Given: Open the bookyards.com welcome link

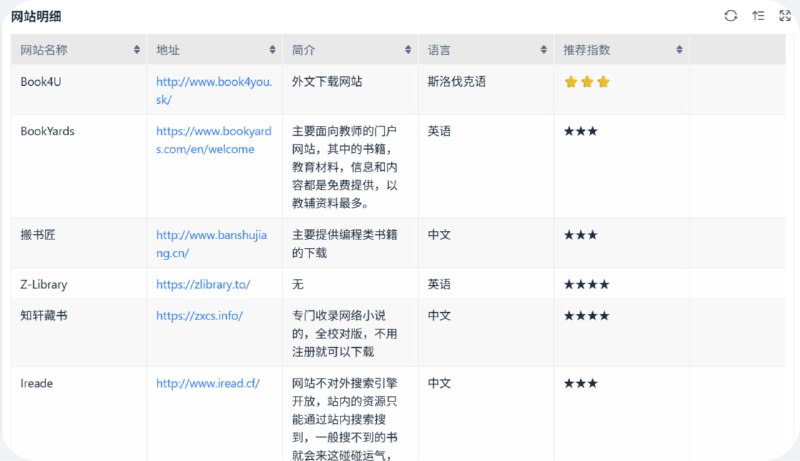Looking at the screenshot, I should (x=214, y=140).
